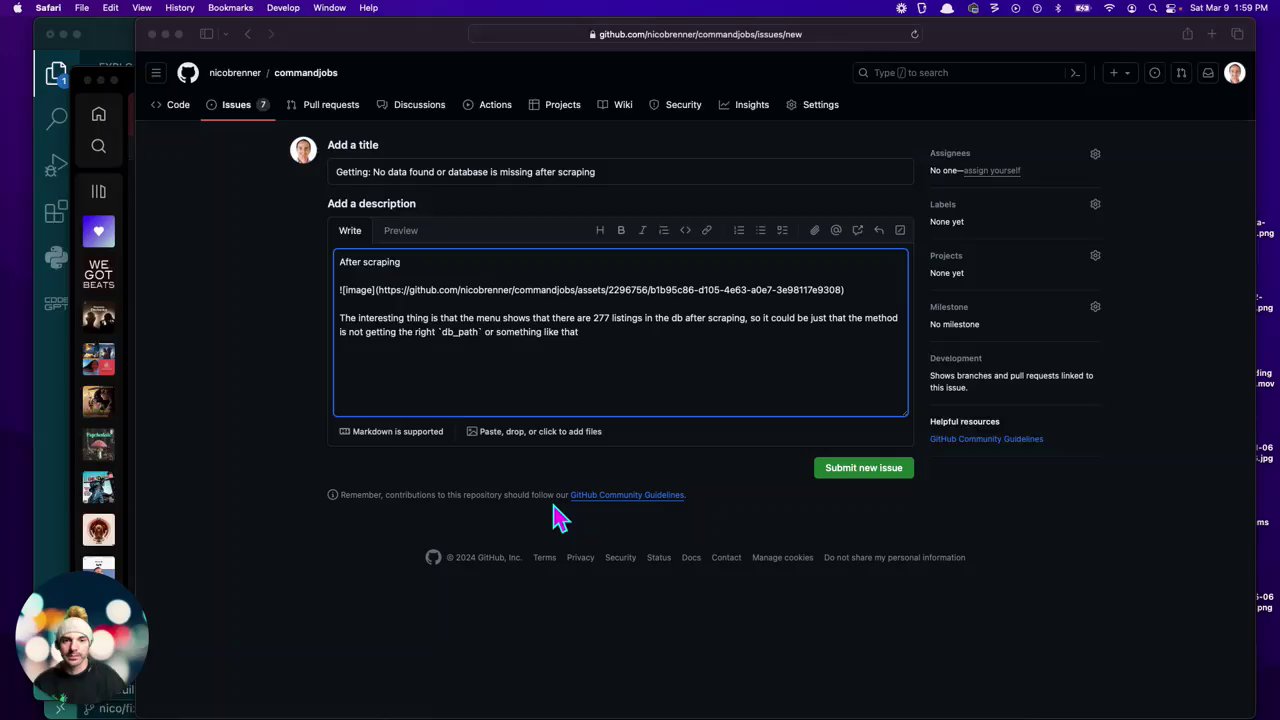The image size is (1280, 720).
Task: Edit Projects using the gear icon
Action: (1095, 256)
